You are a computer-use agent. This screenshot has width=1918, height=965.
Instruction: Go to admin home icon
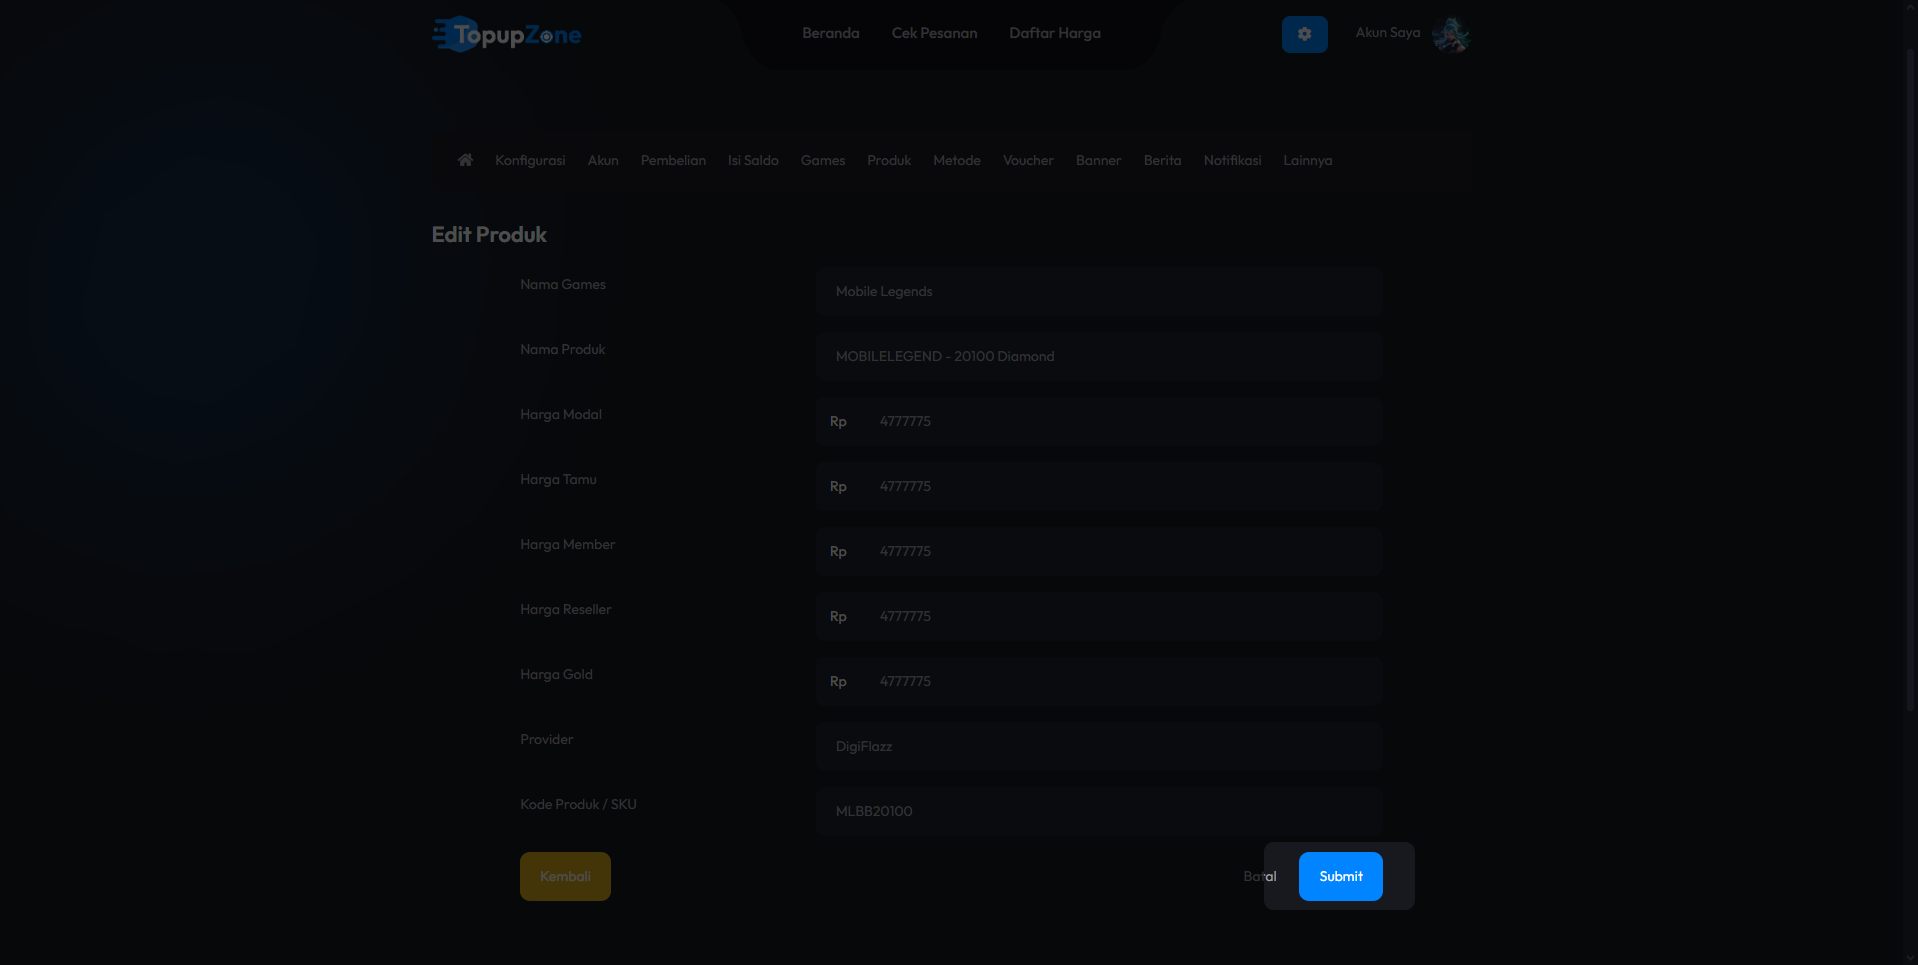pyautogui.click(x=465, y=160)
